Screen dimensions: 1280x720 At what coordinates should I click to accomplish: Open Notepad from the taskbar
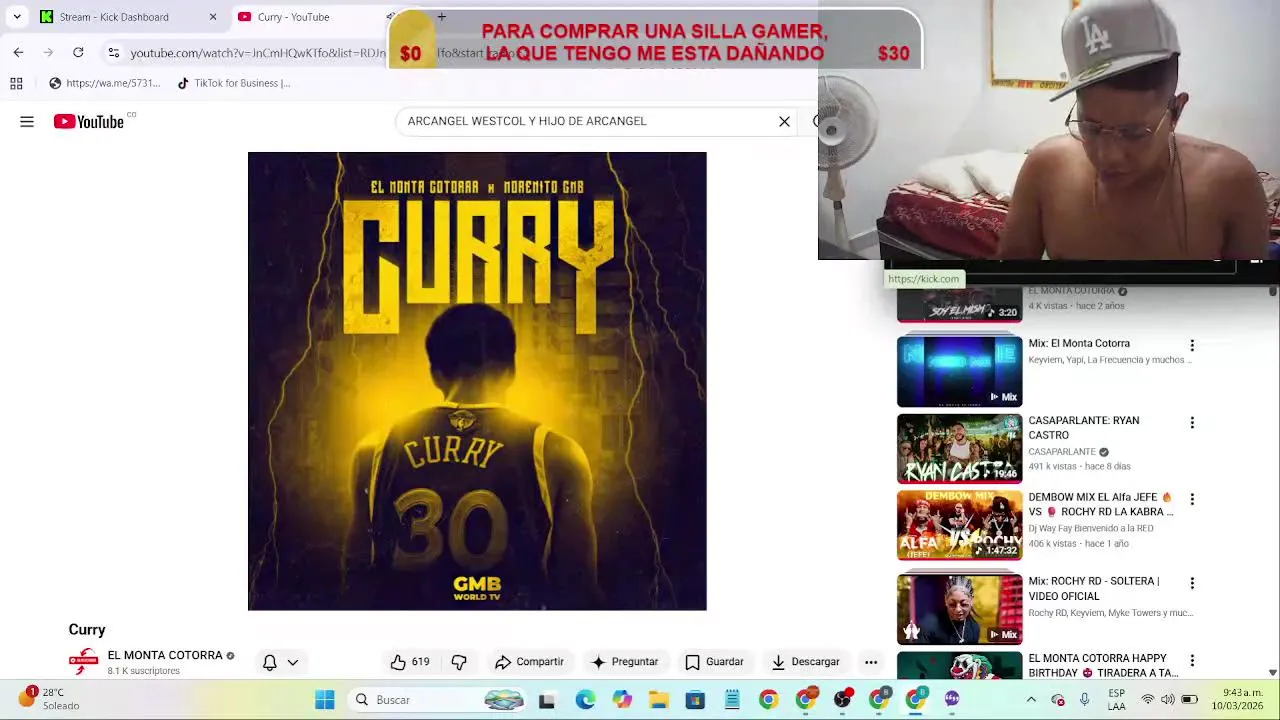click(x=732, y=700)
